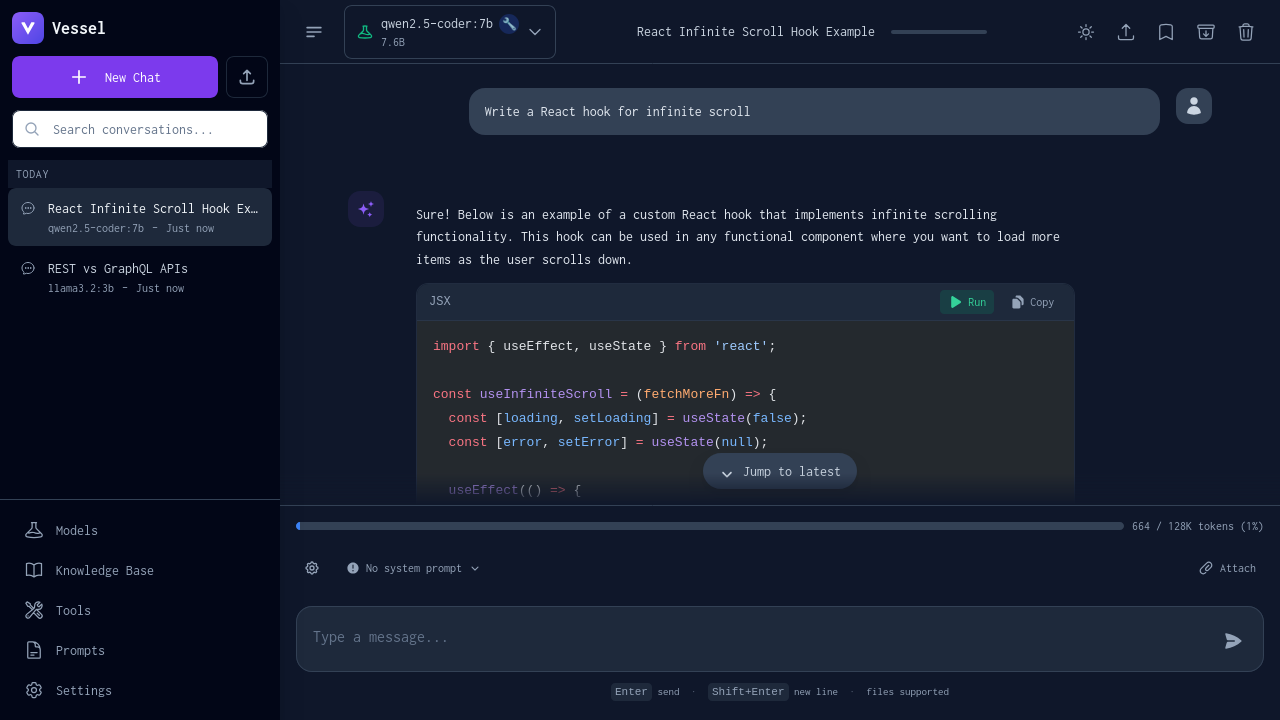This screenshot has height=720, width=1280.
Task: Open chat settings via the gear icon
Action: [312, 568]
